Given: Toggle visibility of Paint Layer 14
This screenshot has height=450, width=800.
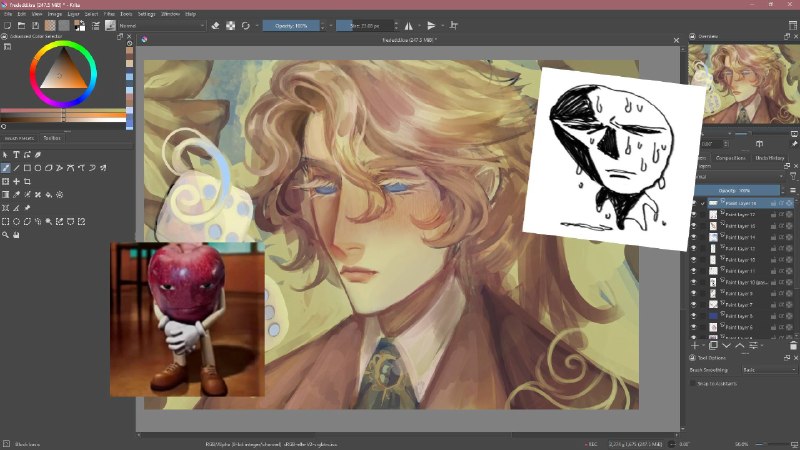Looking at the screenshot, I should pyautogui.click(x=693, y=237).
